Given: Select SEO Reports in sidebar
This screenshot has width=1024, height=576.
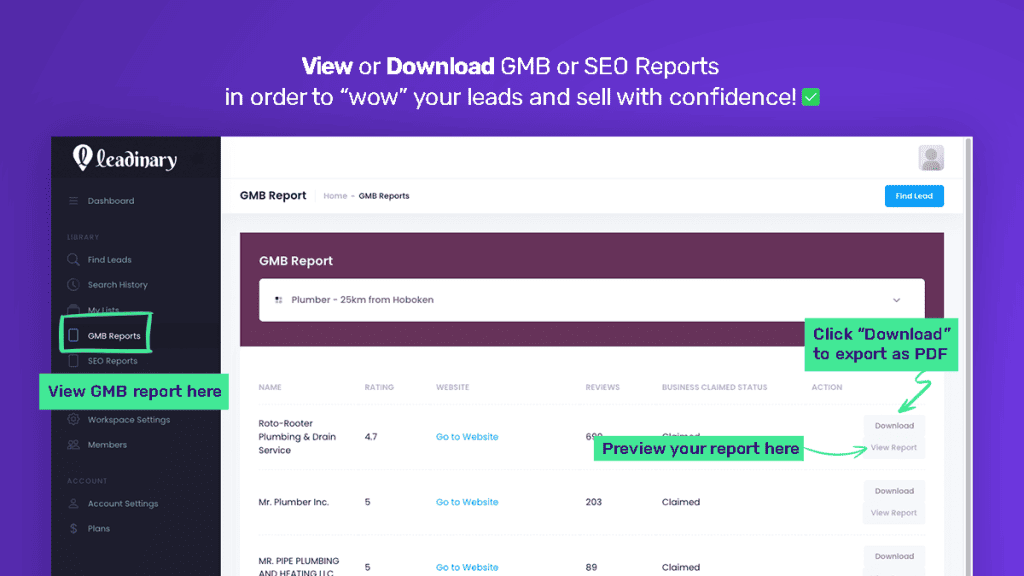Looking at the screenshot, I should (x=112, y=360).
